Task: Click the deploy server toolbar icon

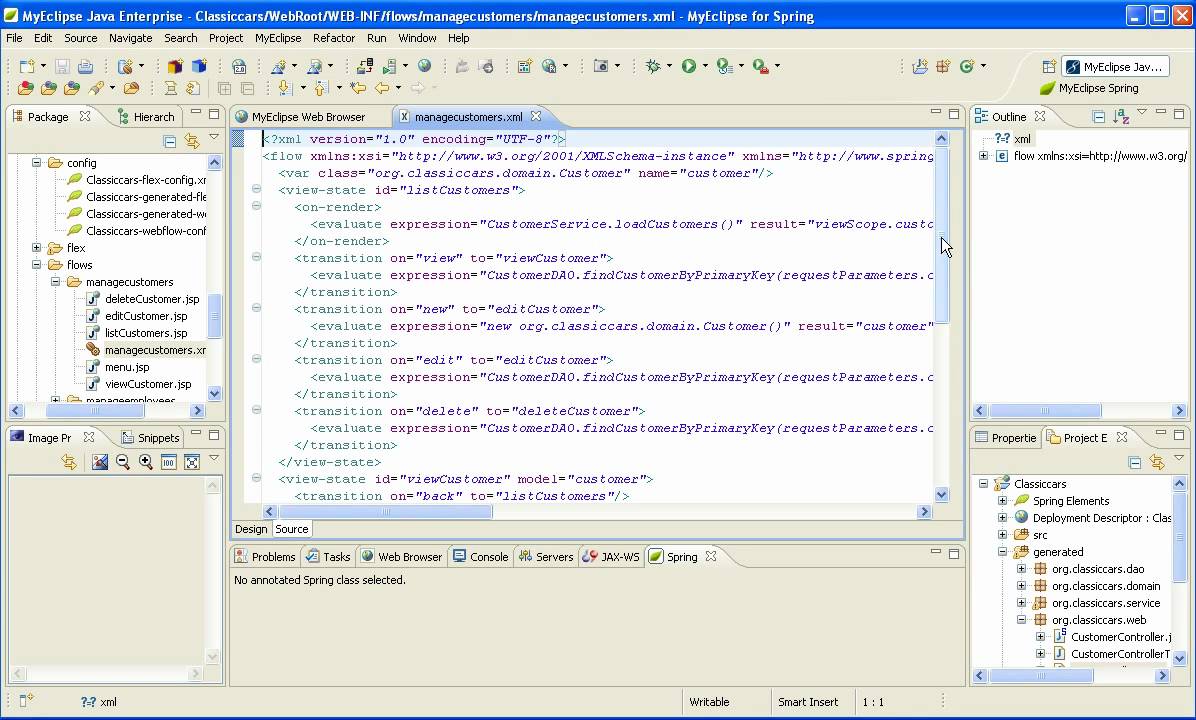Action: coord(365,66)
